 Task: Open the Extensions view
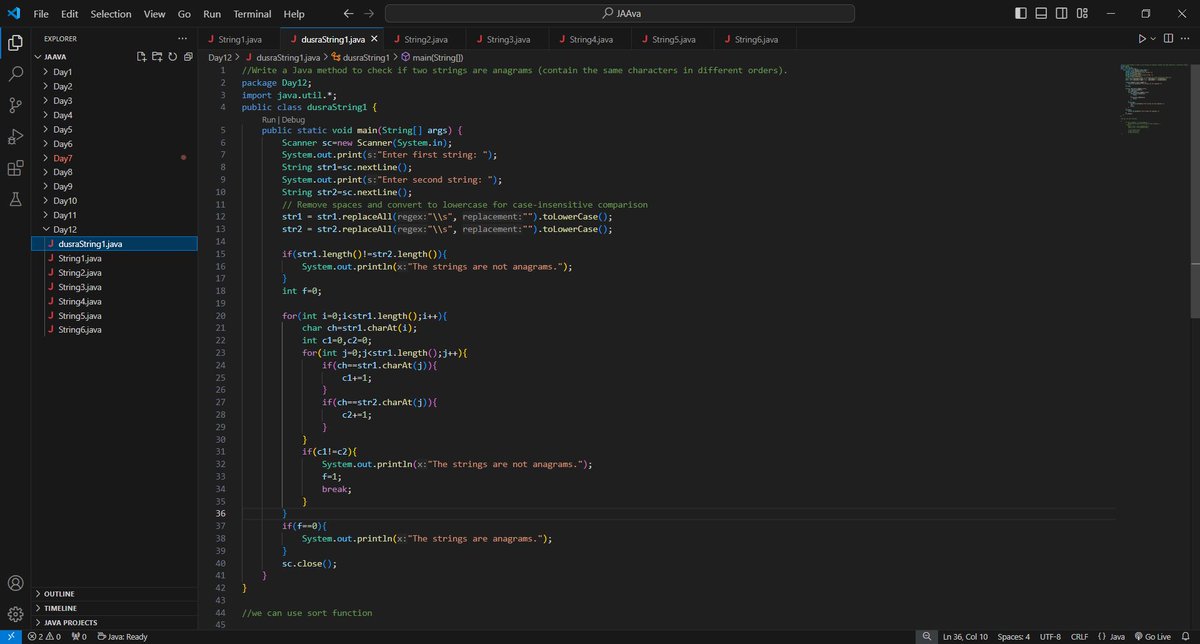point(16,167)
